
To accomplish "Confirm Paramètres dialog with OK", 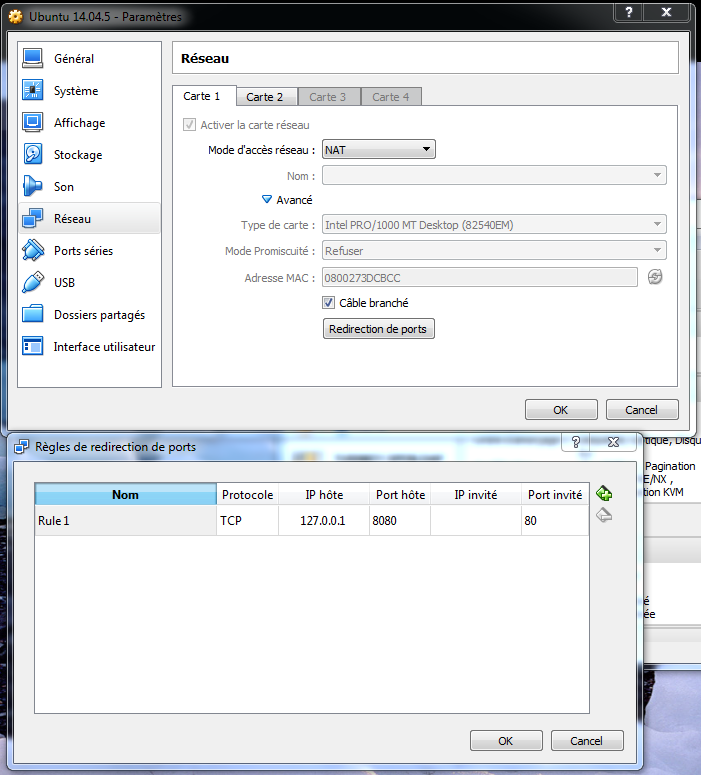I will click(561, 410).
